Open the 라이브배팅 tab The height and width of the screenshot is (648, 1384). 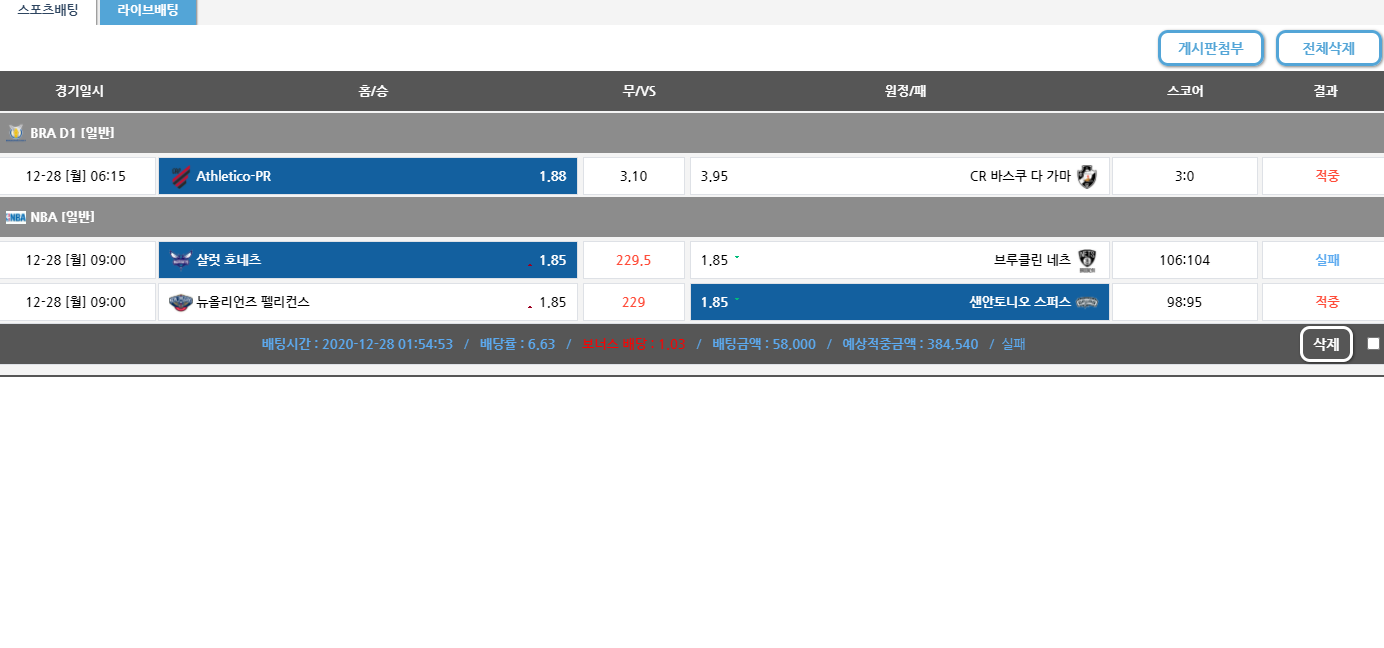(x=148, y=11)
